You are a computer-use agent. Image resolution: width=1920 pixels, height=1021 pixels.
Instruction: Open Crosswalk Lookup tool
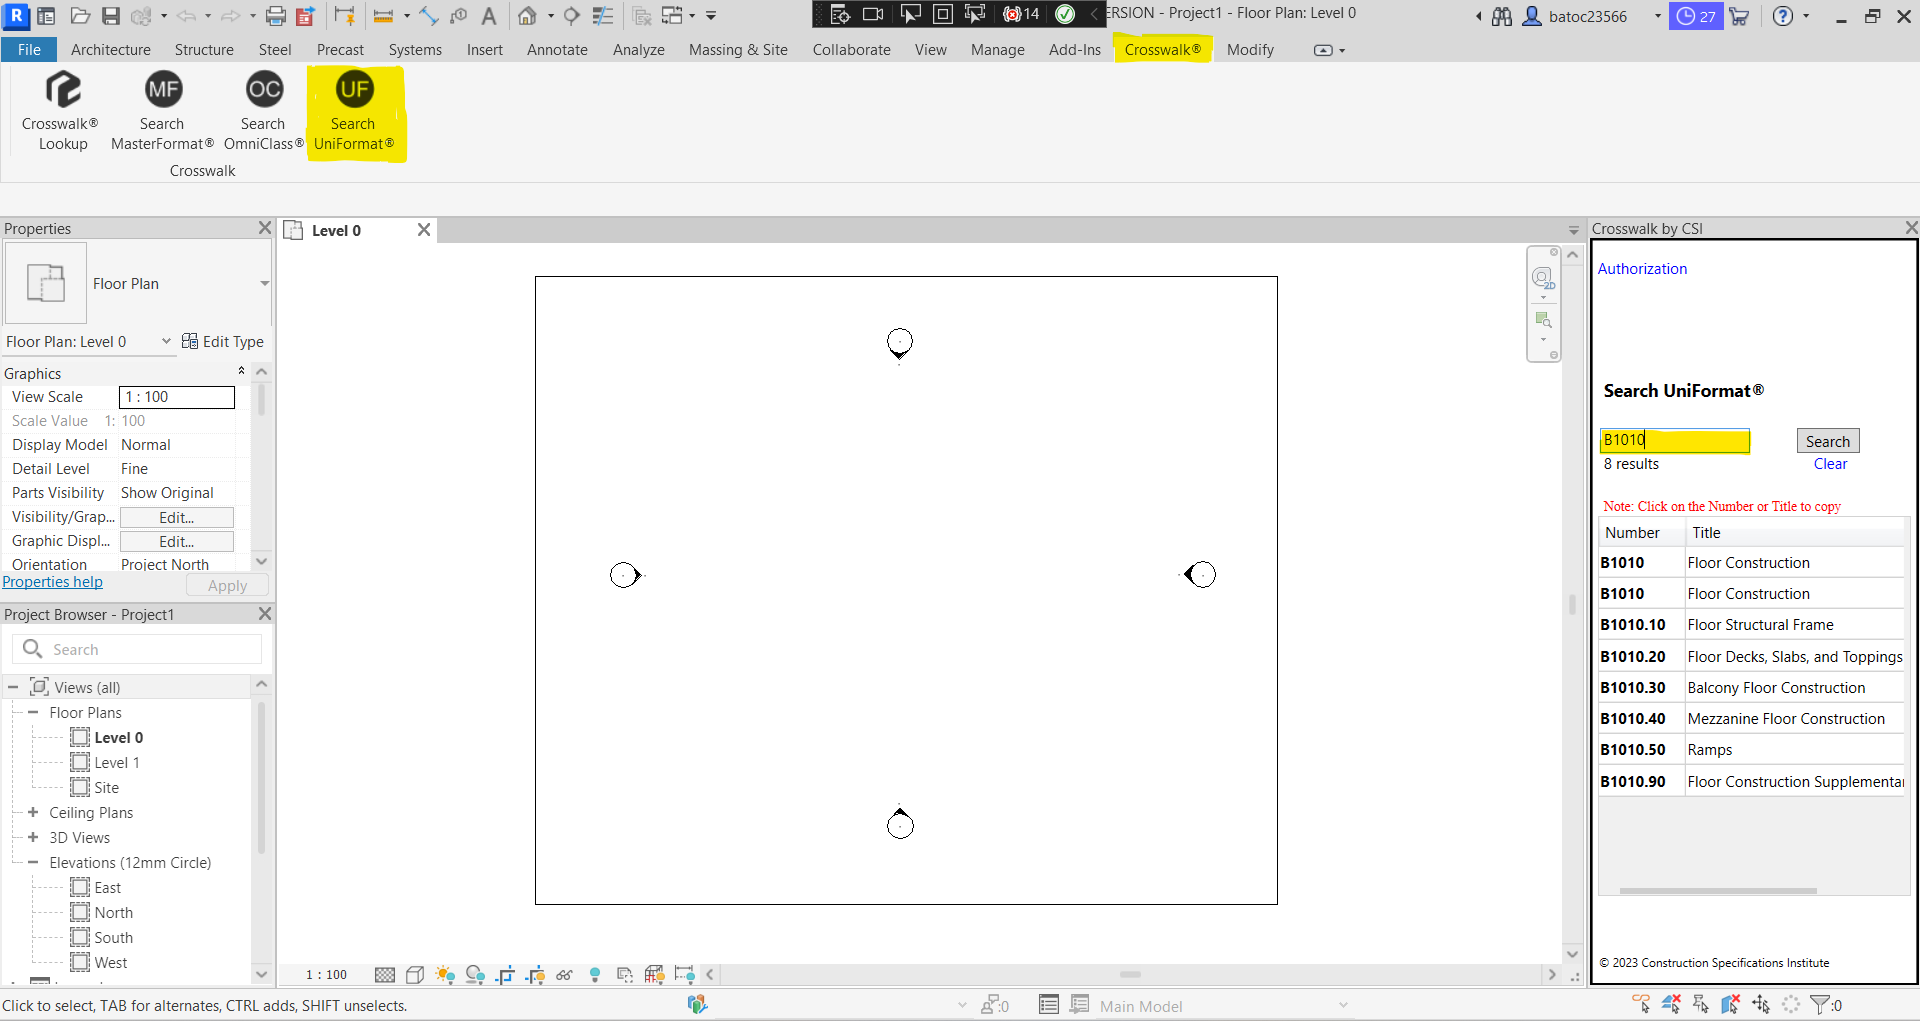pos(62,110)
